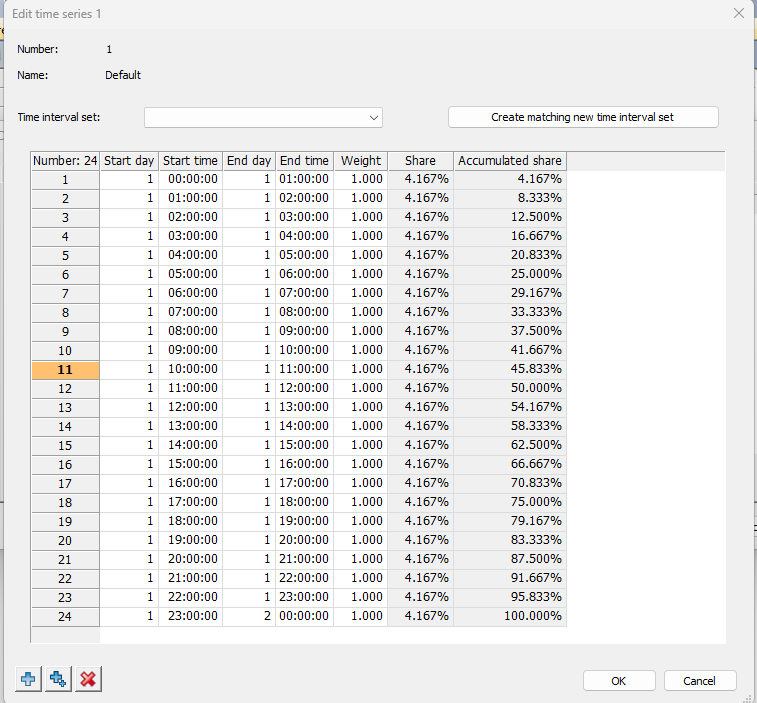Click the Accumulated share column header

click(x=510, y=161)
